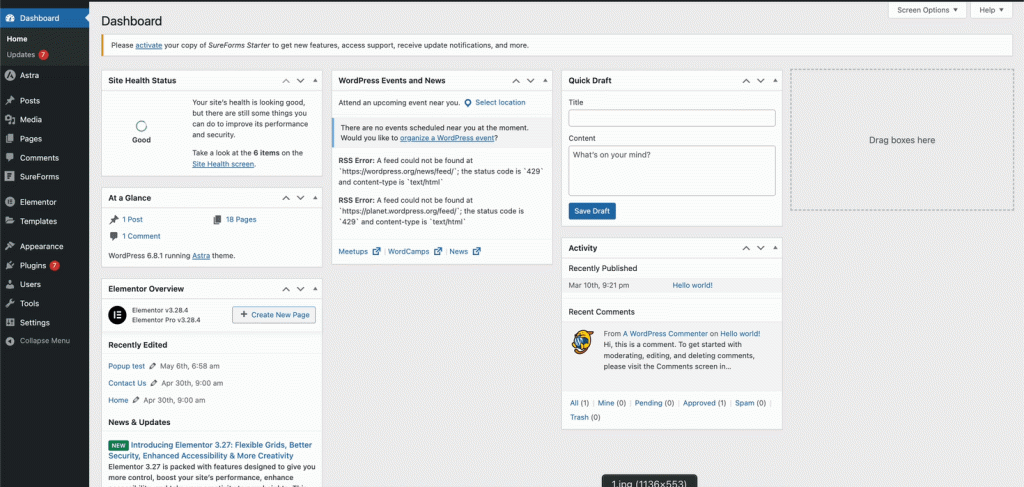Click the WordPress Commenter avatar image

[582, 342]
